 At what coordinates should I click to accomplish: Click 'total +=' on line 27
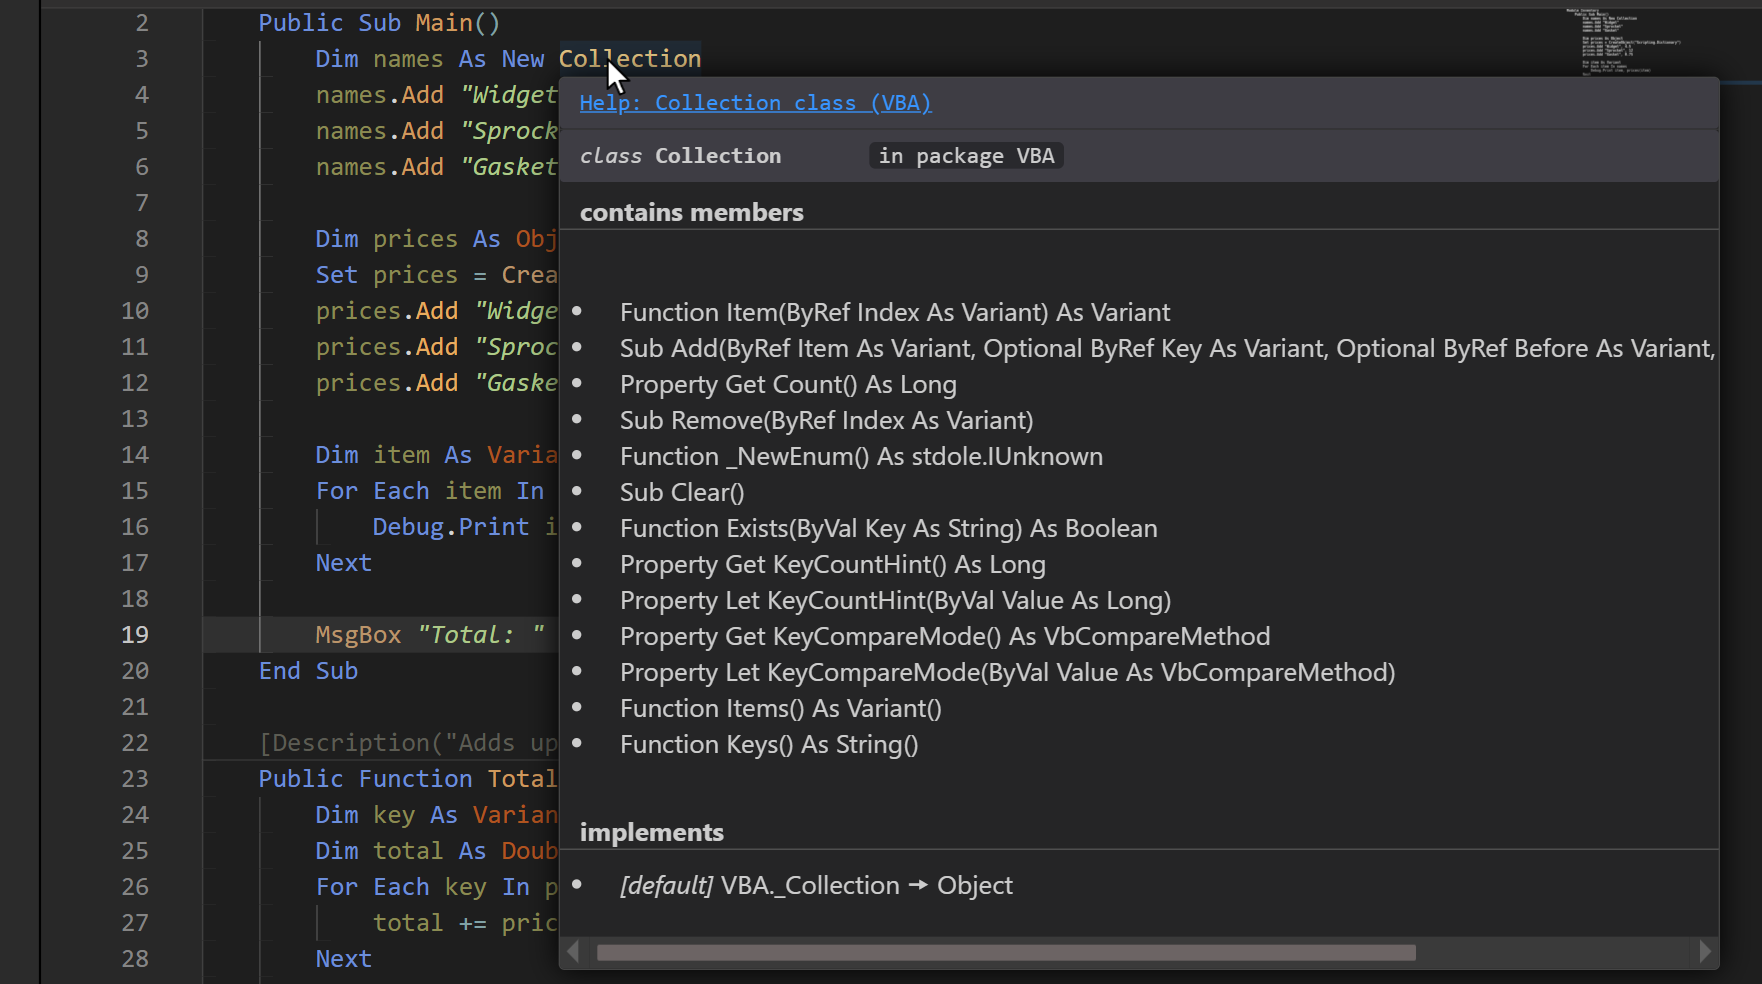coord(430,923)
